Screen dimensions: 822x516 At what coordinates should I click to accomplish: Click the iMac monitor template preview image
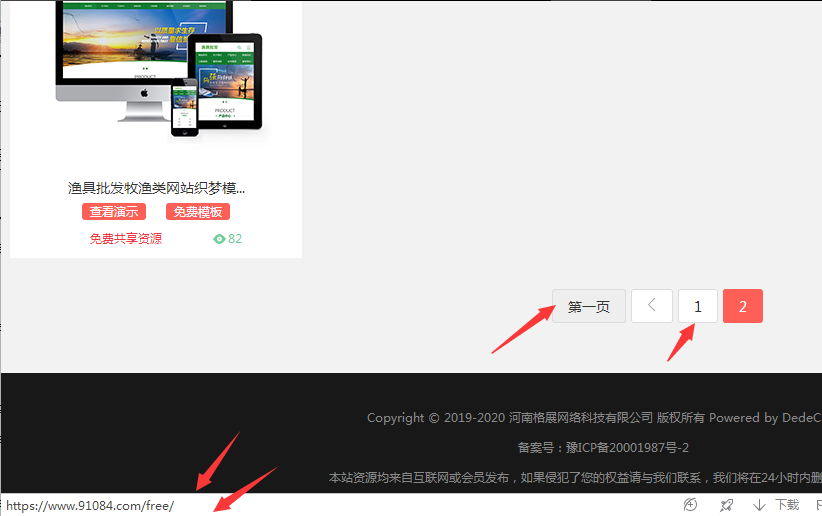pos(140,50)
